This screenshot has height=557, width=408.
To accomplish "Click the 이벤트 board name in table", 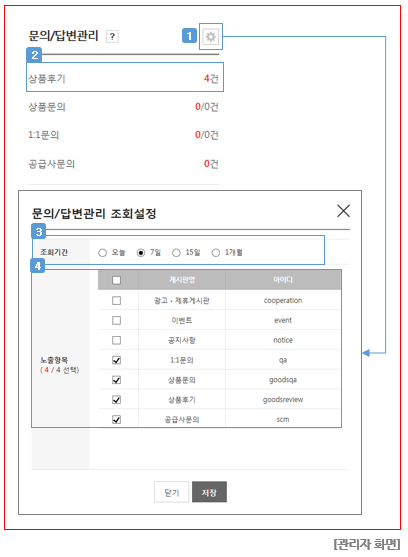I will 182,320.
